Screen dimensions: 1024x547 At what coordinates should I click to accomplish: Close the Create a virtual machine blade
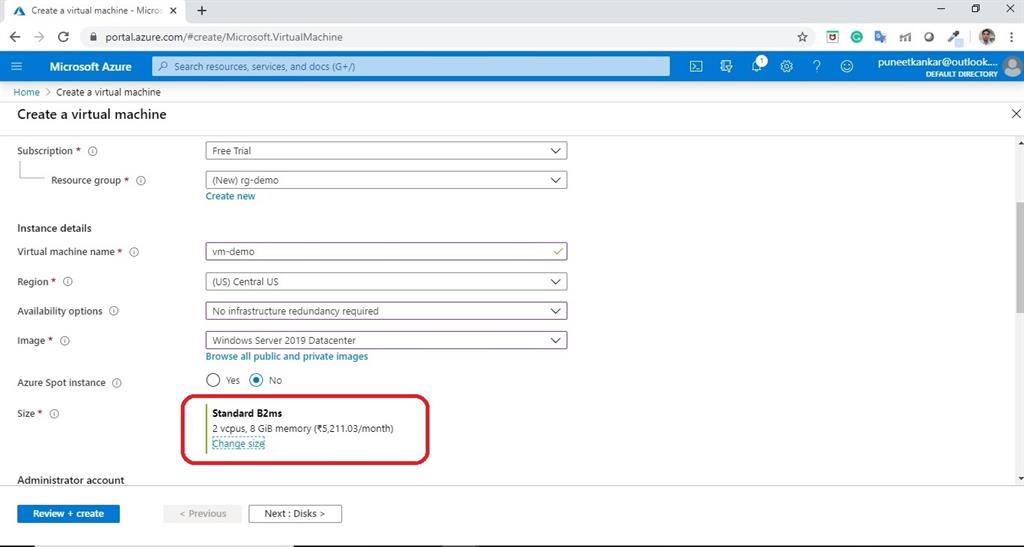tap(1016, 114)
